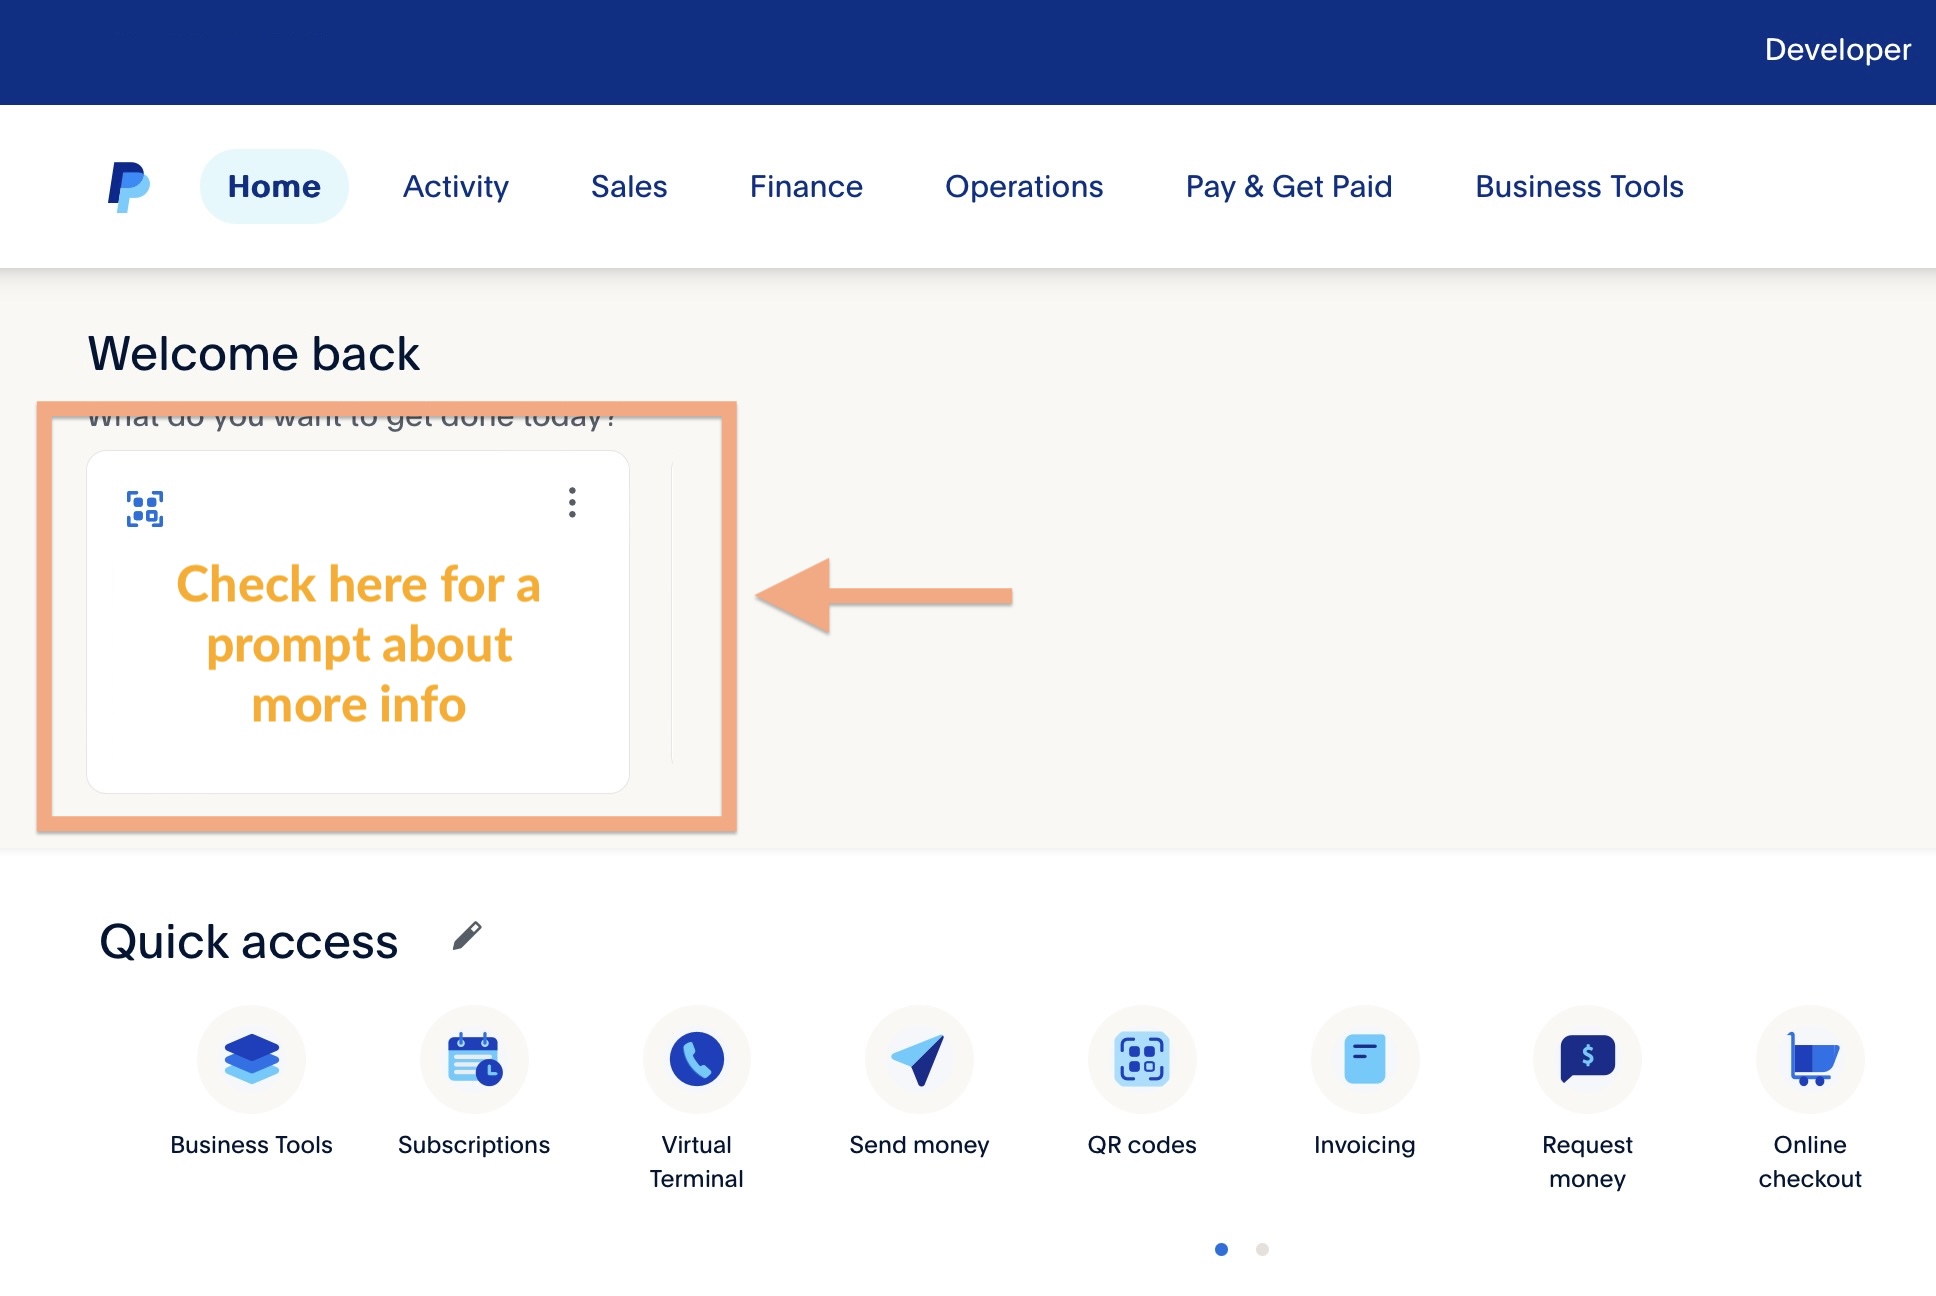Click the Request money icon
1936x1296 pixels.
coord(1587,1059)
